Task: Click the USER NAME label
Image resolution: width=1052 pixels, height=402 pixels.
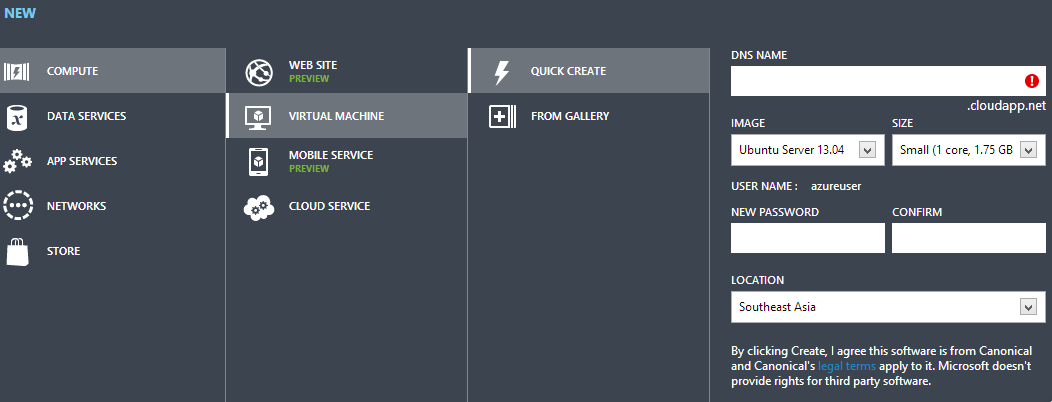Action: 764,186
